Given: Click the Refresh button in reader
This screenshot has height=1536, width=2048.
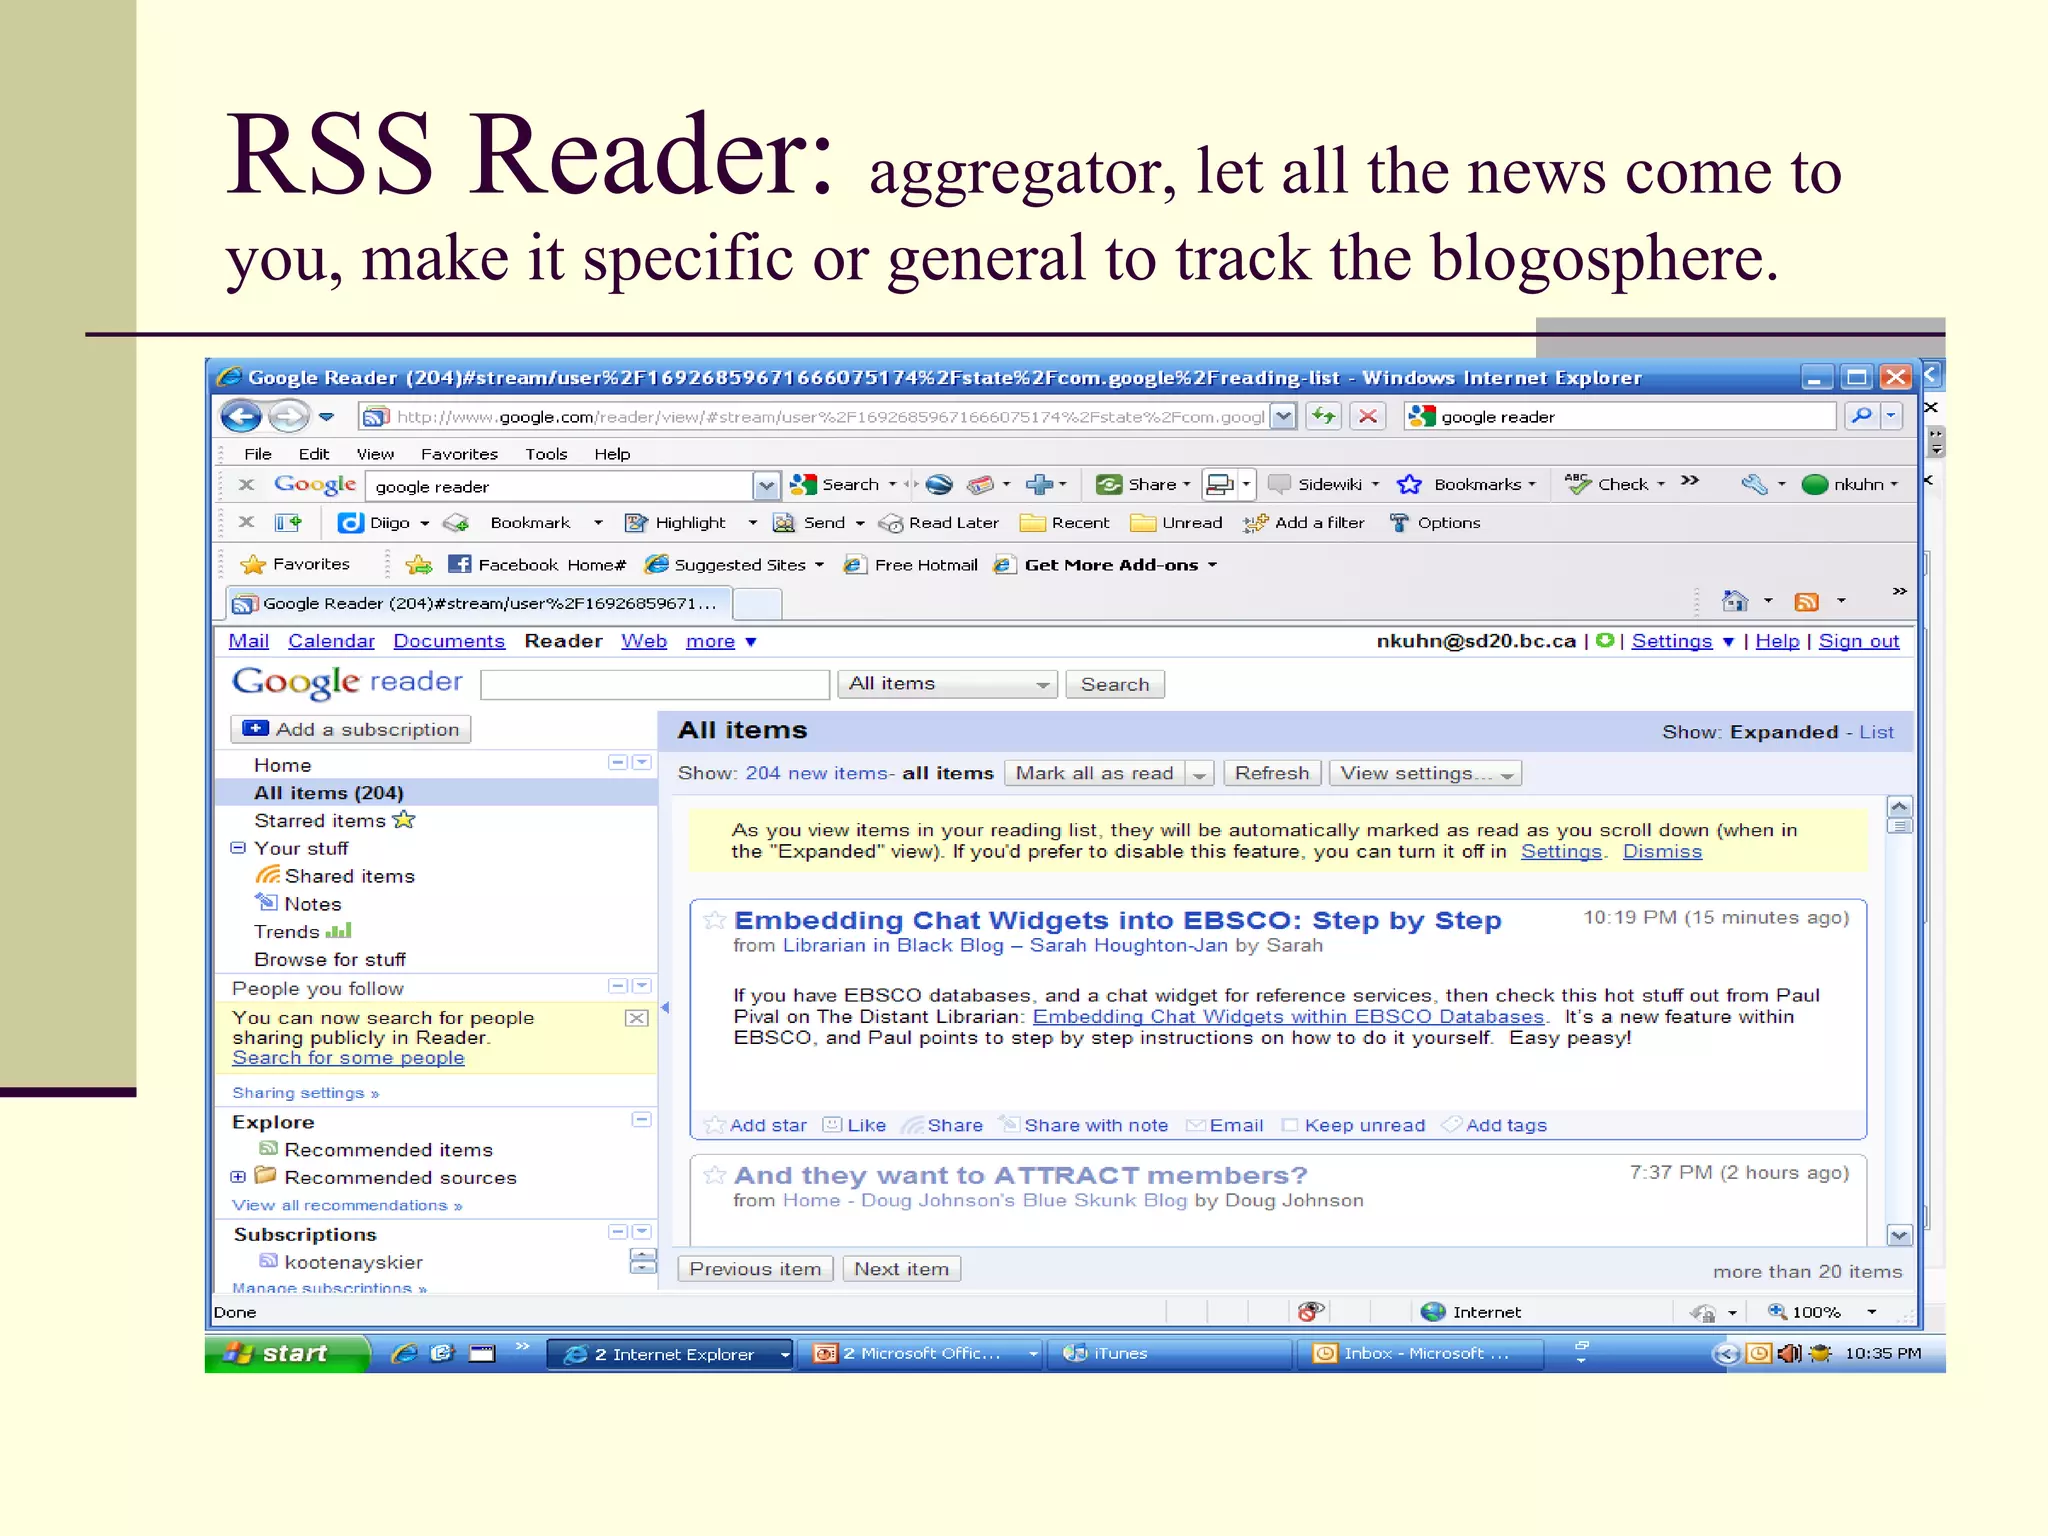Looking at the screenshot, I should tap(1272, 774).
